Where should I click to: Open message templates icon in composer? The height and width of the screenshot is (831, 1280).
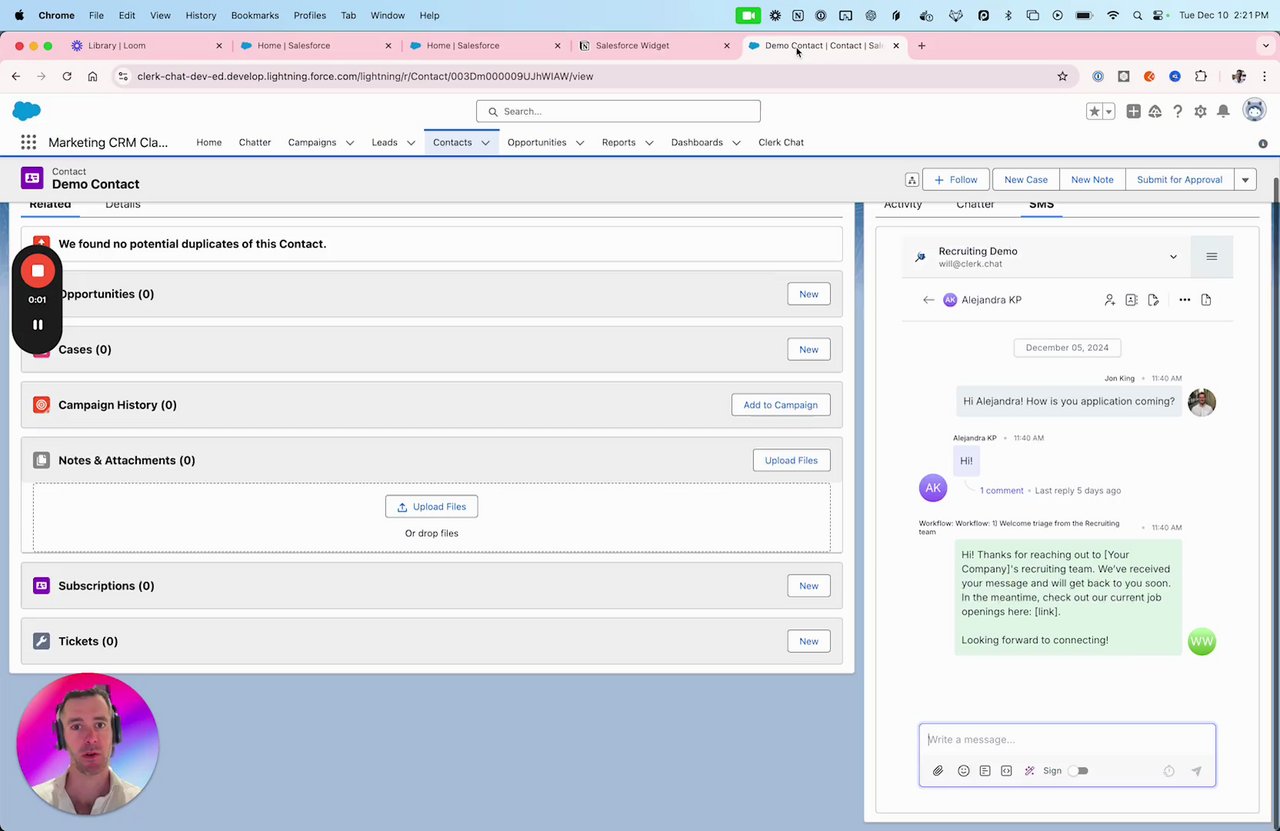coord(985,771)
